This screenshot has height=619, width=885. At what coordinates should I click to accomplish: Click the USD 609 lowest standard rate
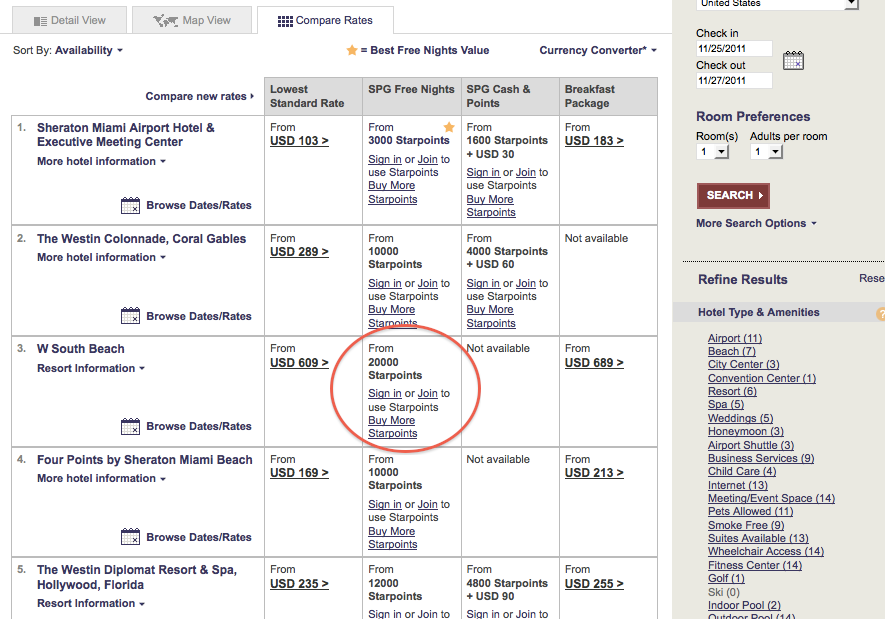click(299, 363)
